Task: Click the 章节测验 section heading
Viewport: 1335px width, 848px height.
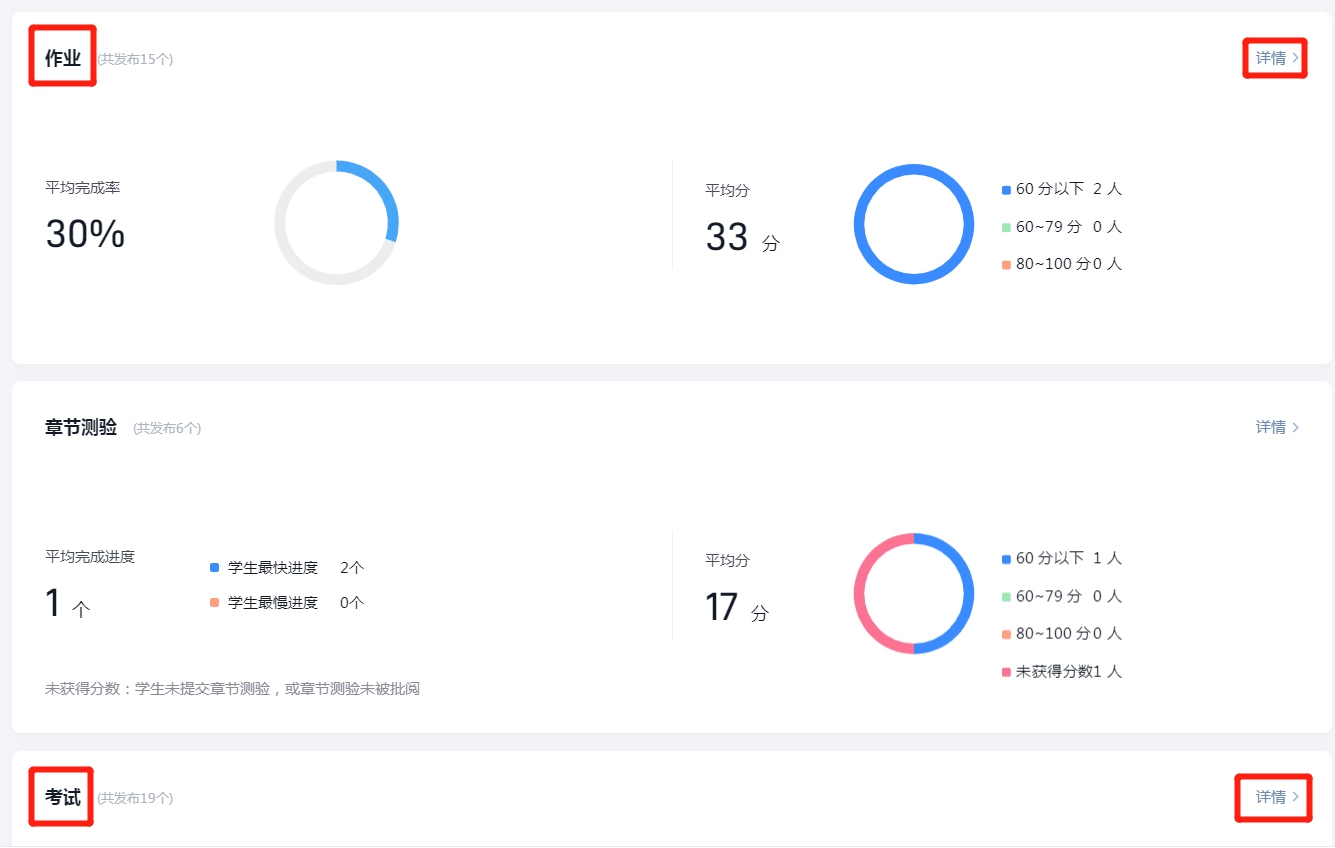Action: [81, 428]
